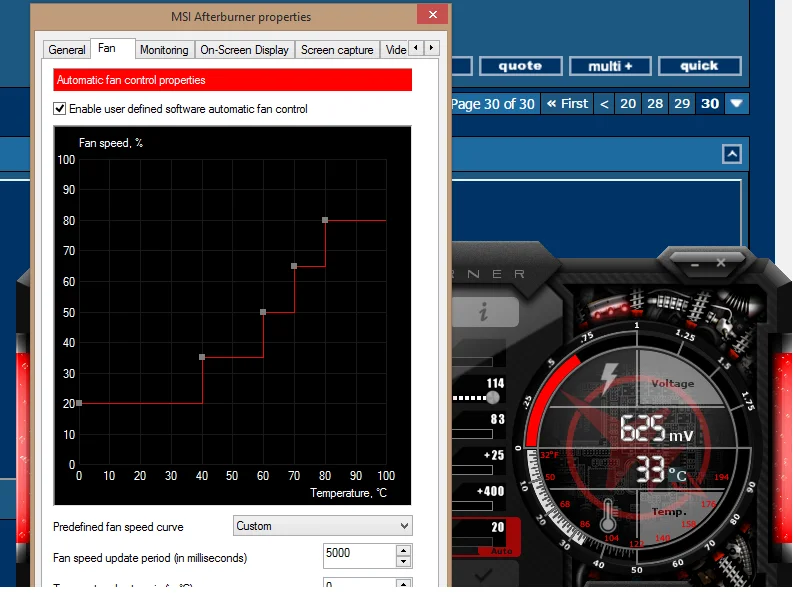799x594 pixels.
Task: Click the fan speed update period field
Action: 360,556
